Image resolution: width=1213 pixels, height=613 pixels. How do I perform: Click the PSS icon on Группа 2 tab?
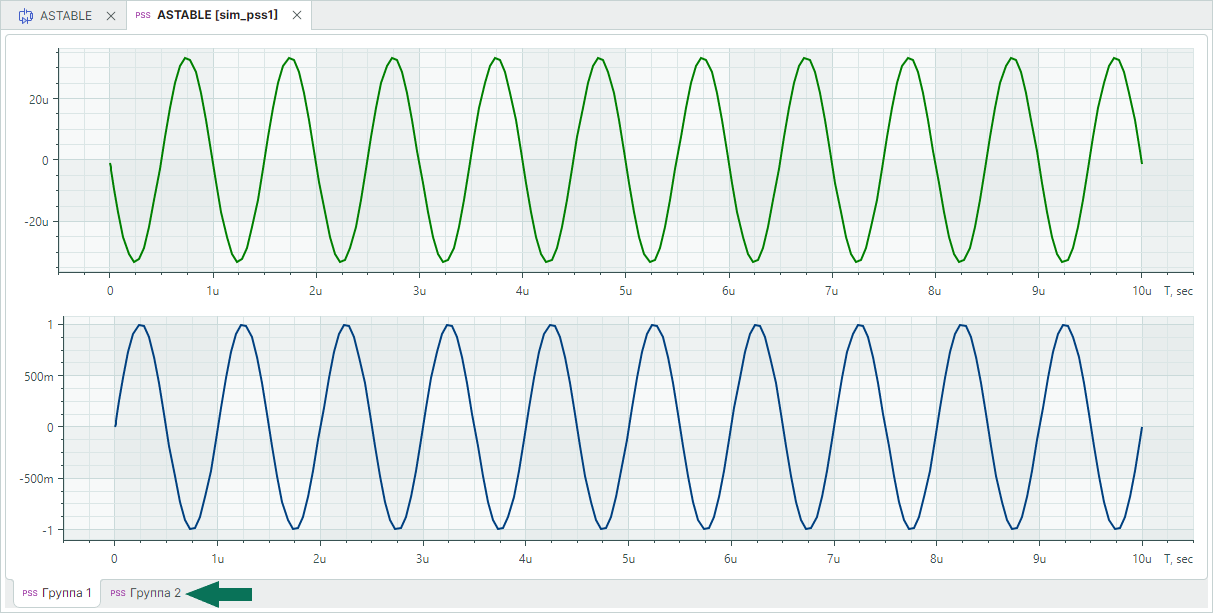[x=118, y=593]
